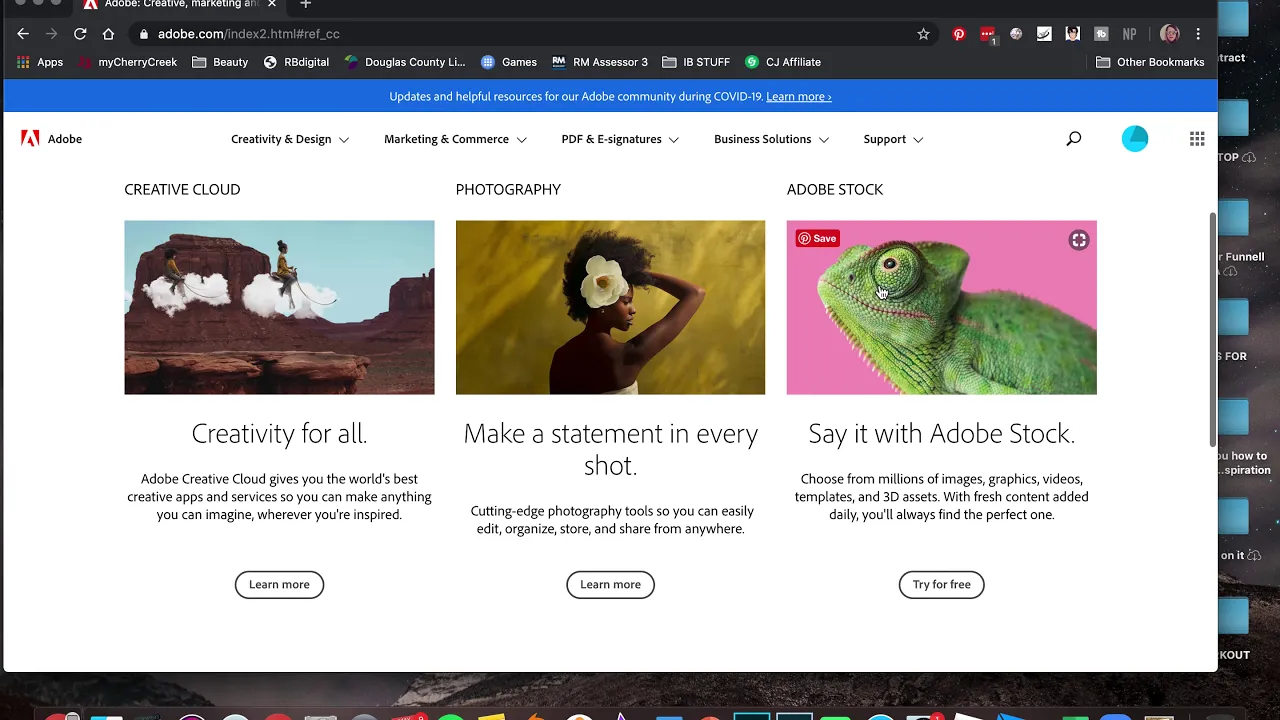Click the 'Creativity for all.' heading
The image size is (1280, 720).
(279, 433)
